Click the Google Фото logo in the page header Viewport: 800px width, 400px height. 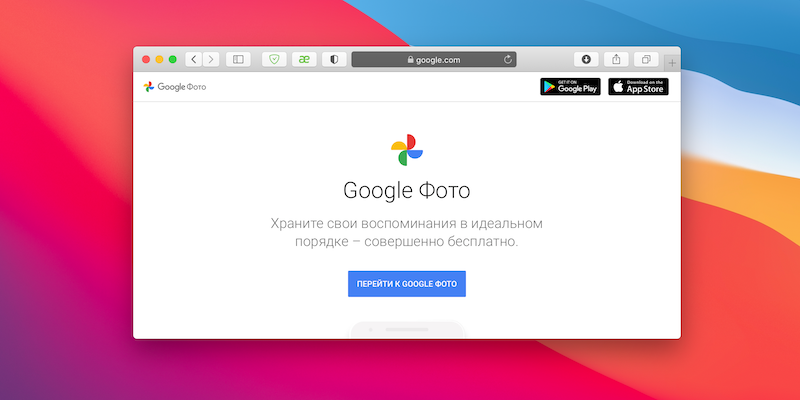(x=175, y=87)
